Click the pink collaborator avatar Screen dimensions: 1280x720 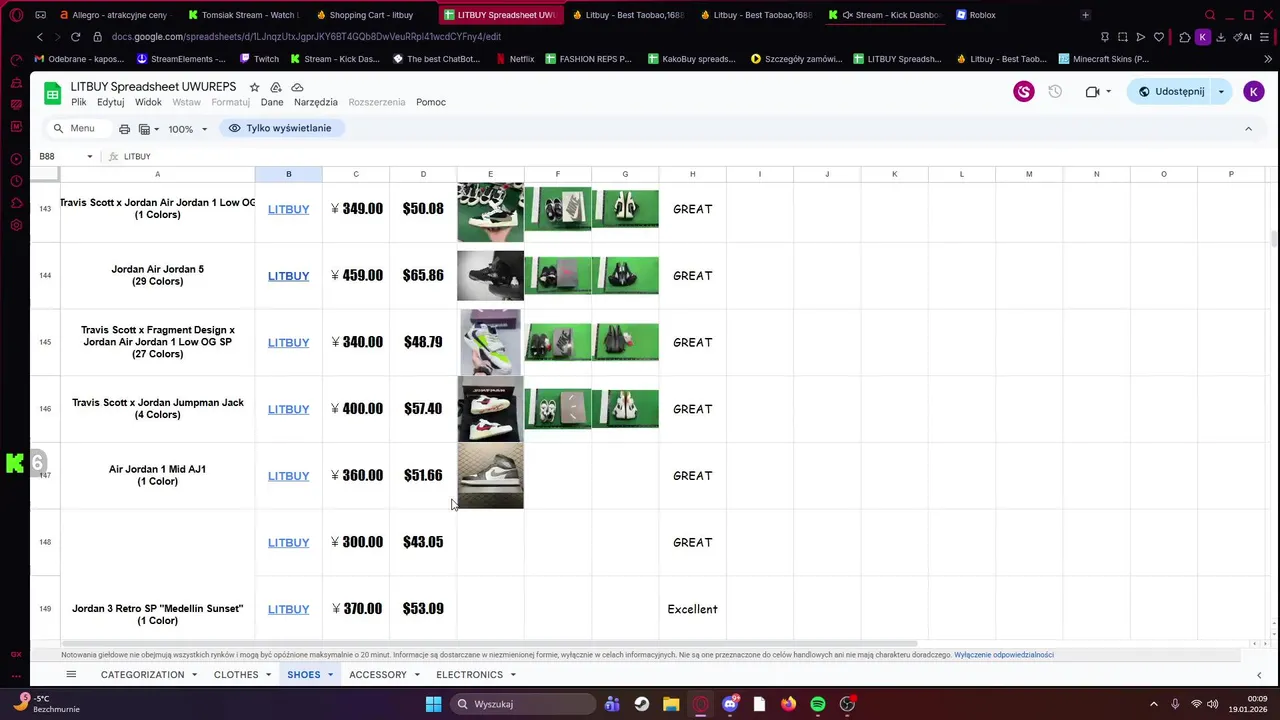[x=1023, y=92]
